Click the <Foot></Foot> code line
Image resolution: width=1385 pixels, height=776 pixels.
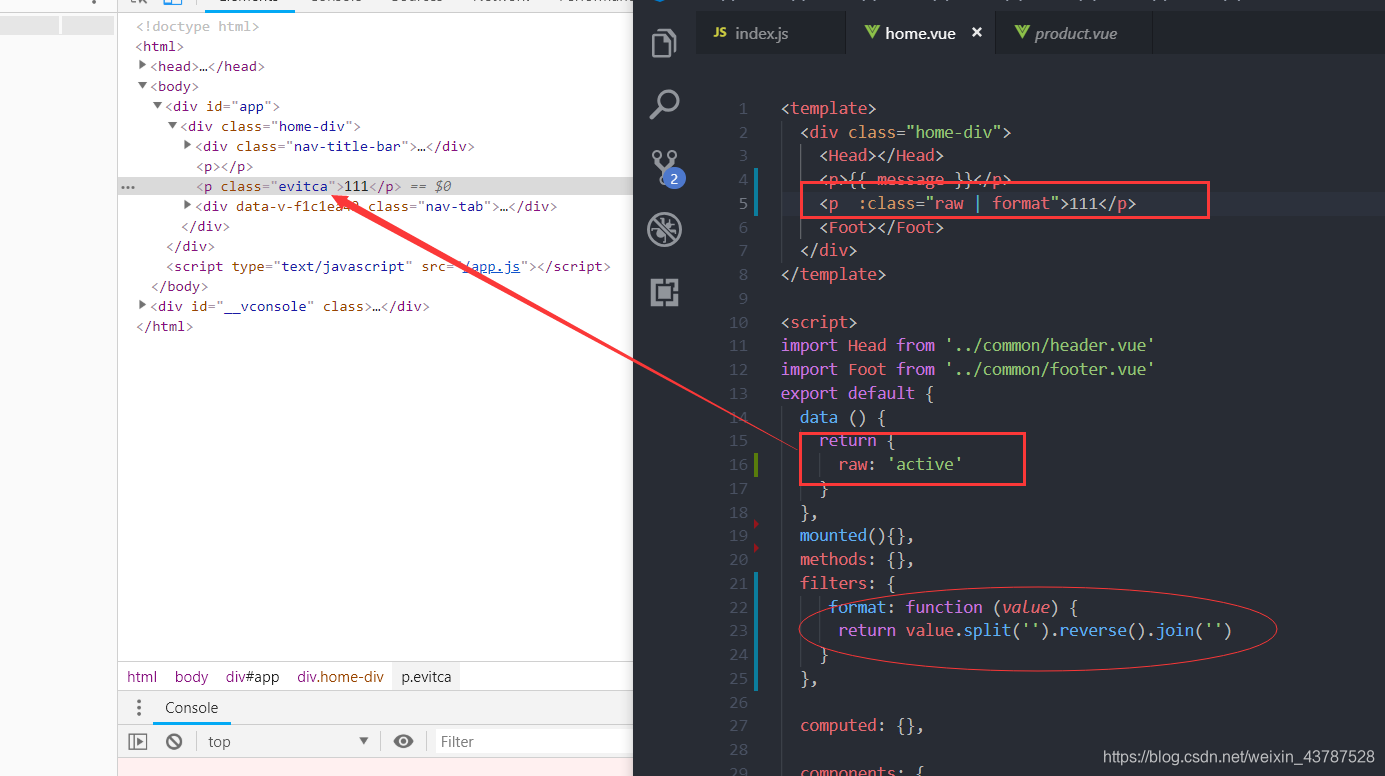point(881,227)
